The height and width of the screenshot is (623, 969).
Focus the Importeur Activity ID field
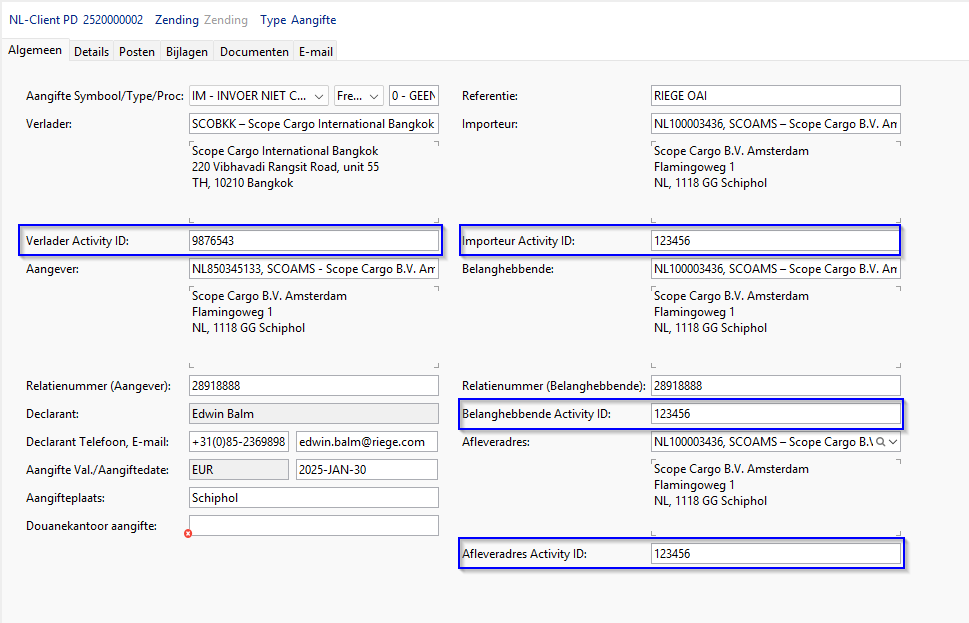(x=775, y=241)
